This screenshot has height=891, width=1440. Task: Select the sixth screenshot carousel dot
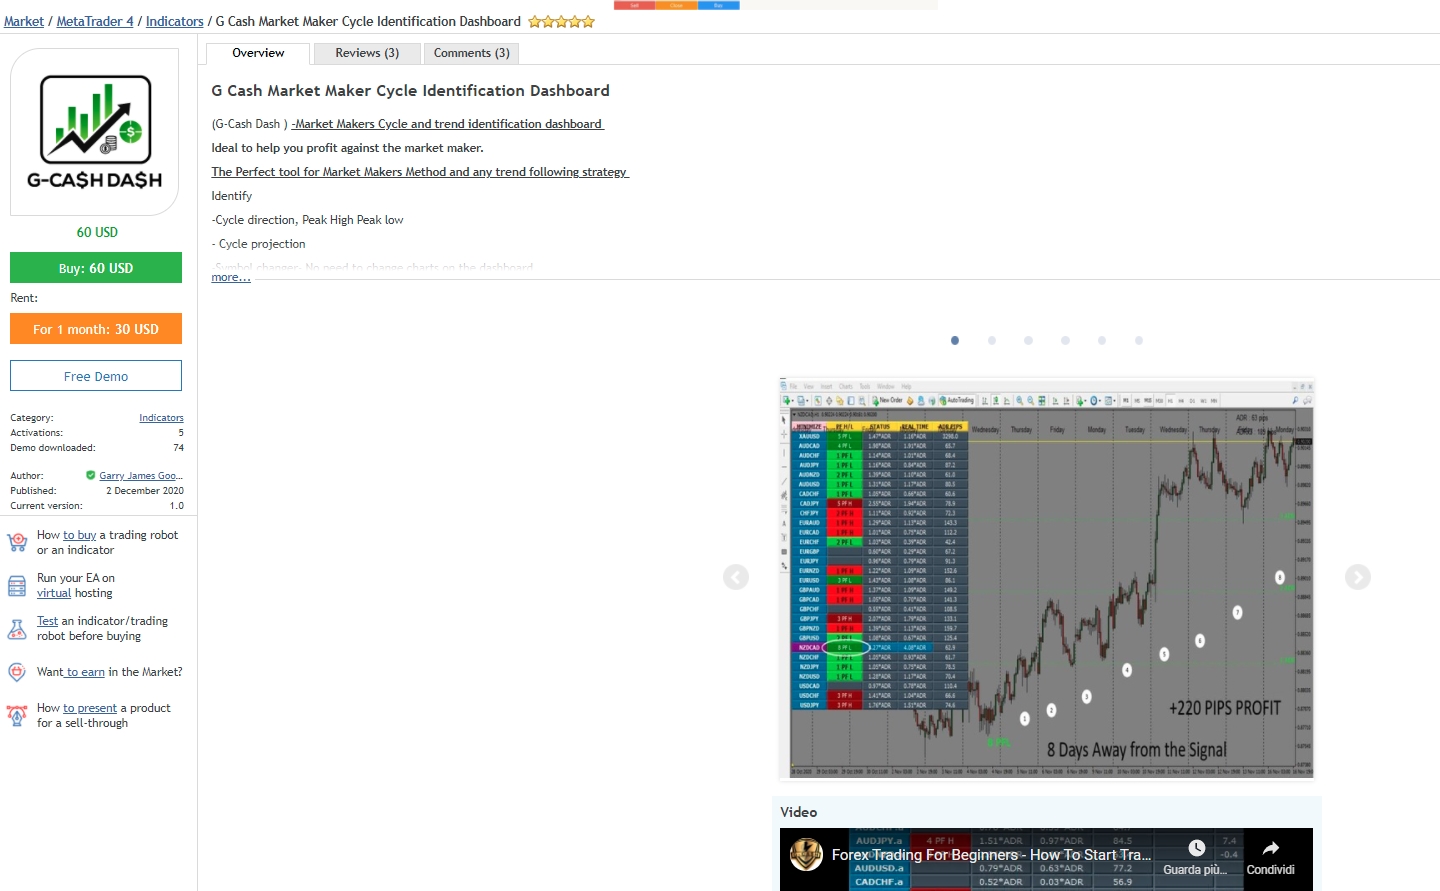[x=1139, y=341]
